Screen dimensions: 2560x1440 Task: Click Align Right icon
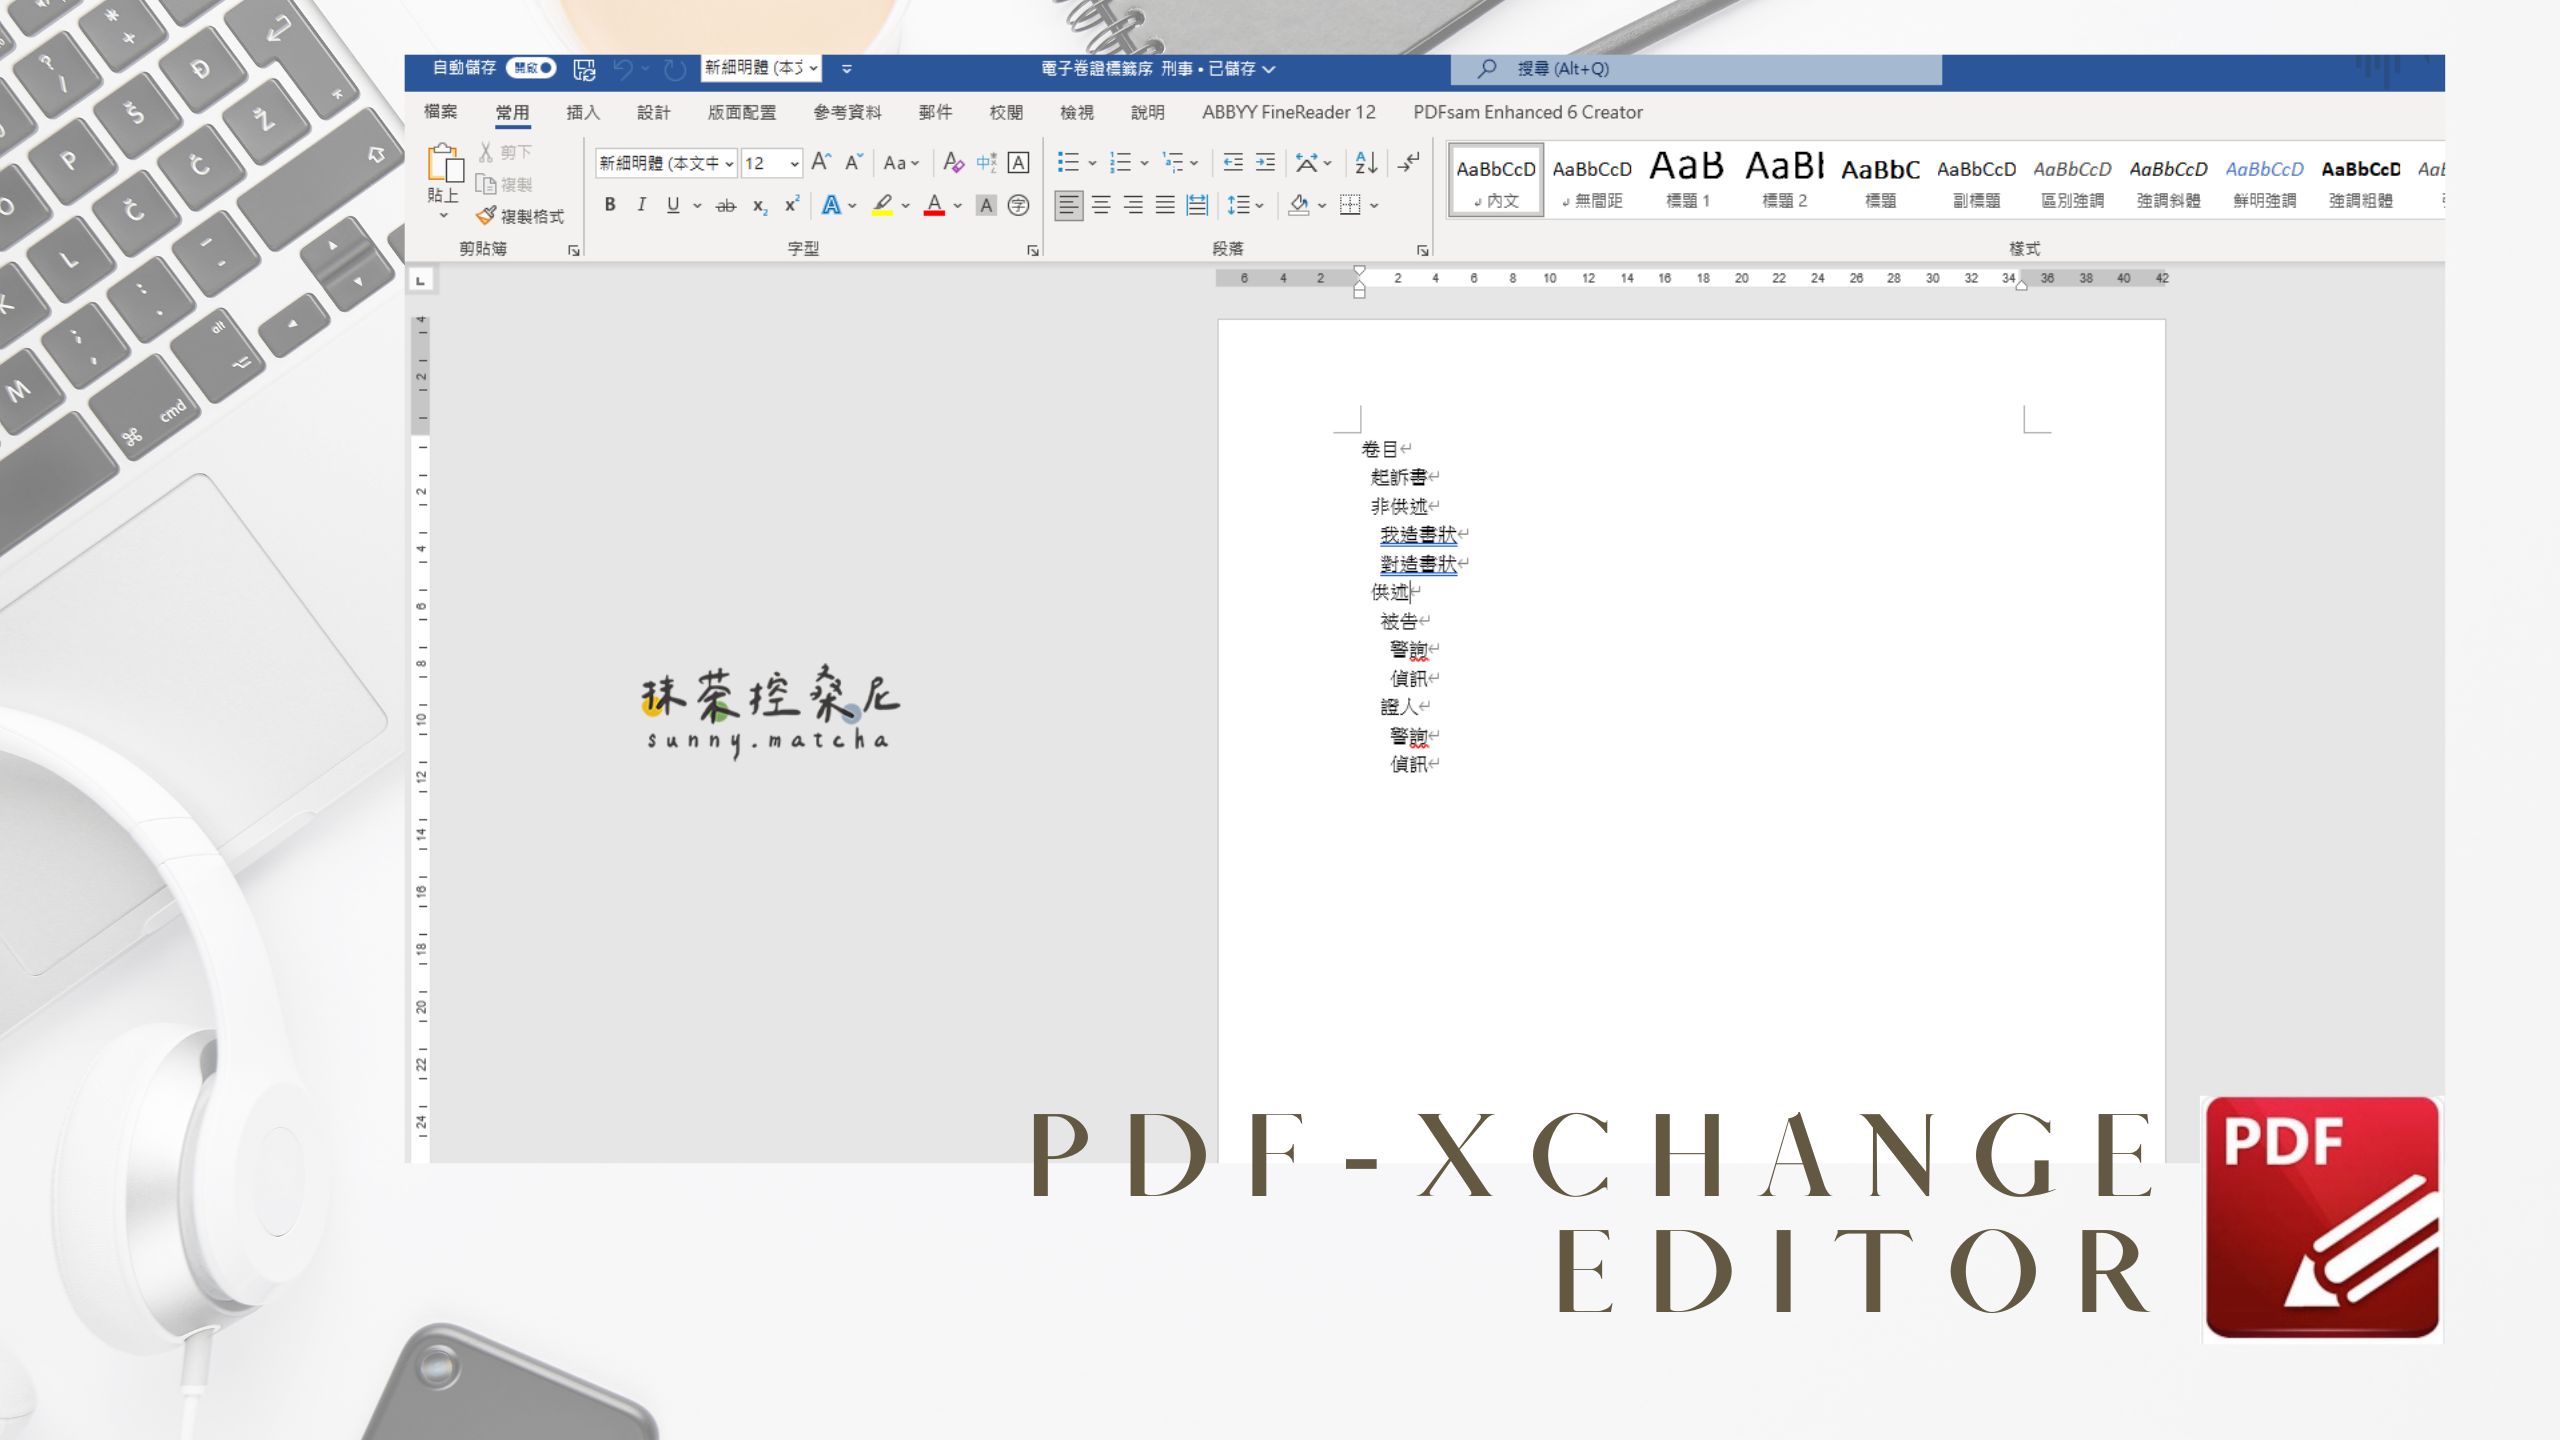click(1133, 205)
